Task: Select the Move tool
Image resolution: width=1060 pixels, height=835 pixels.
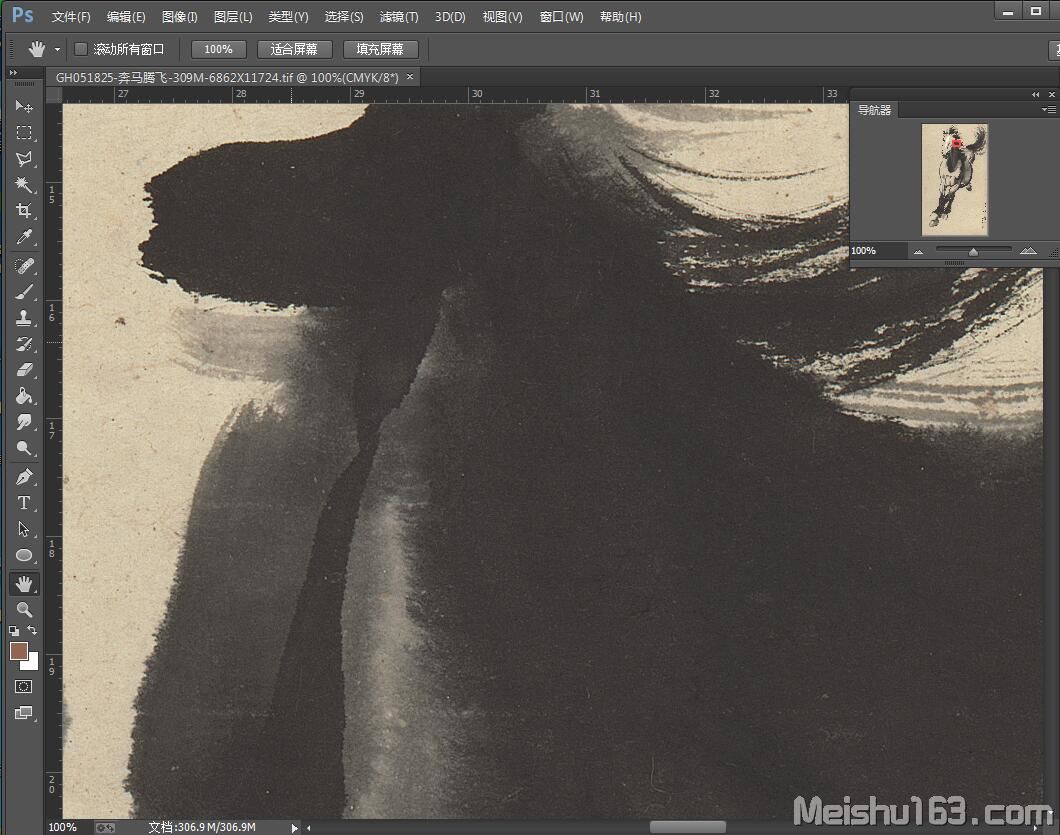Action: 24,106
